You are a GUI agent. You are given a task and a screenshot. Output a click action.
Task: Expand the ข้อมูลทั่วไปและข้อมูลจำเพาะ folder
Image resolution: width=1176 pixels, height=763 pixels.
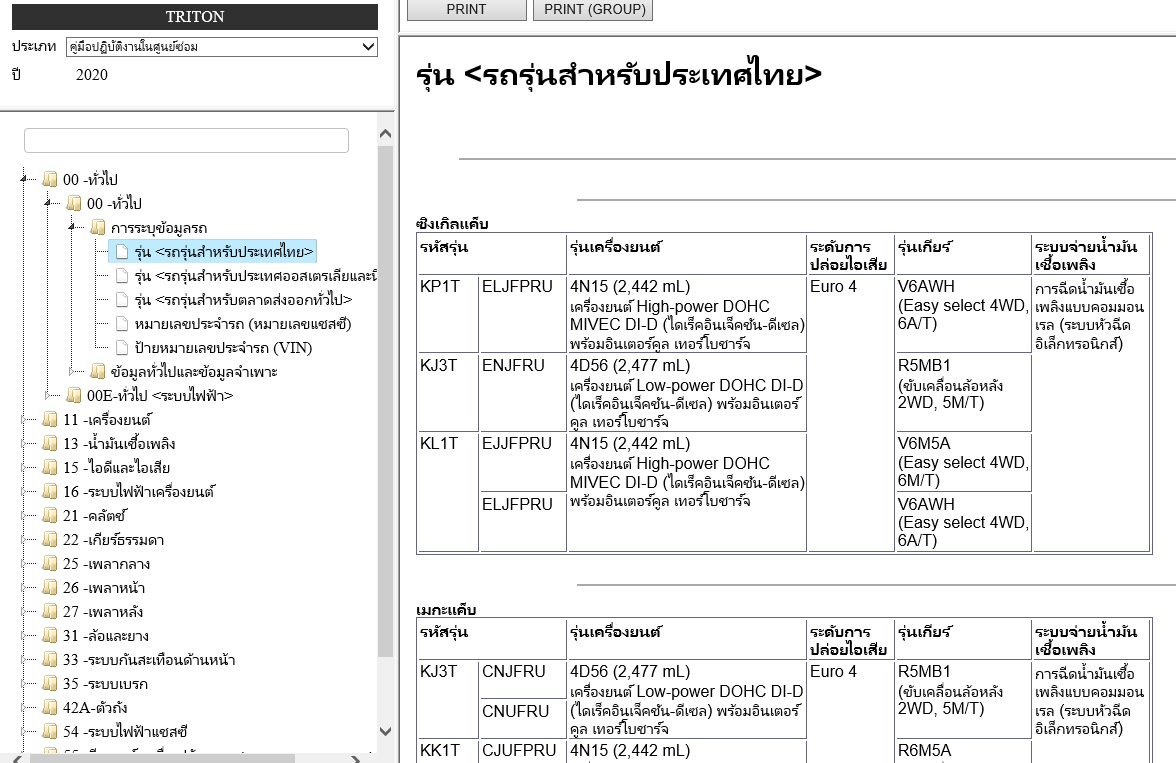(73, 371)
